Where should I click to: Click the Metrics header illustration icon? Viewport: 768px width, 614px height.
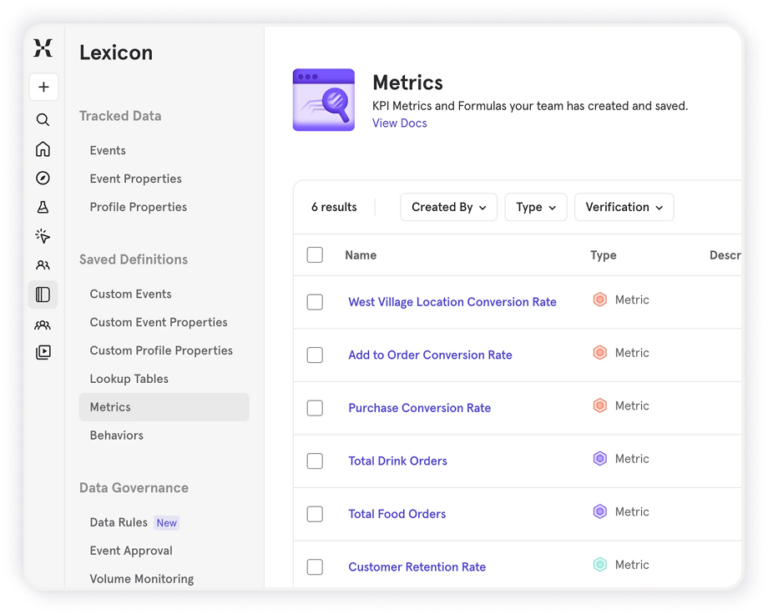[324, 100]
